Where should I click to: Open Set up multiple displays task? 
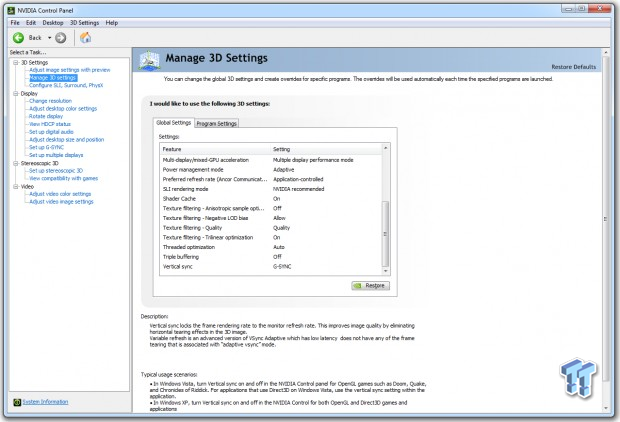[56, 155]
